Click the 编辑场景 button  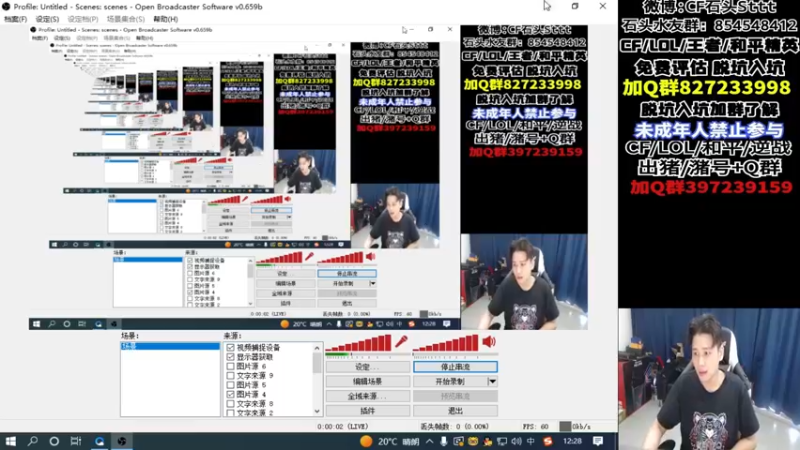click(x=367, y=381)
